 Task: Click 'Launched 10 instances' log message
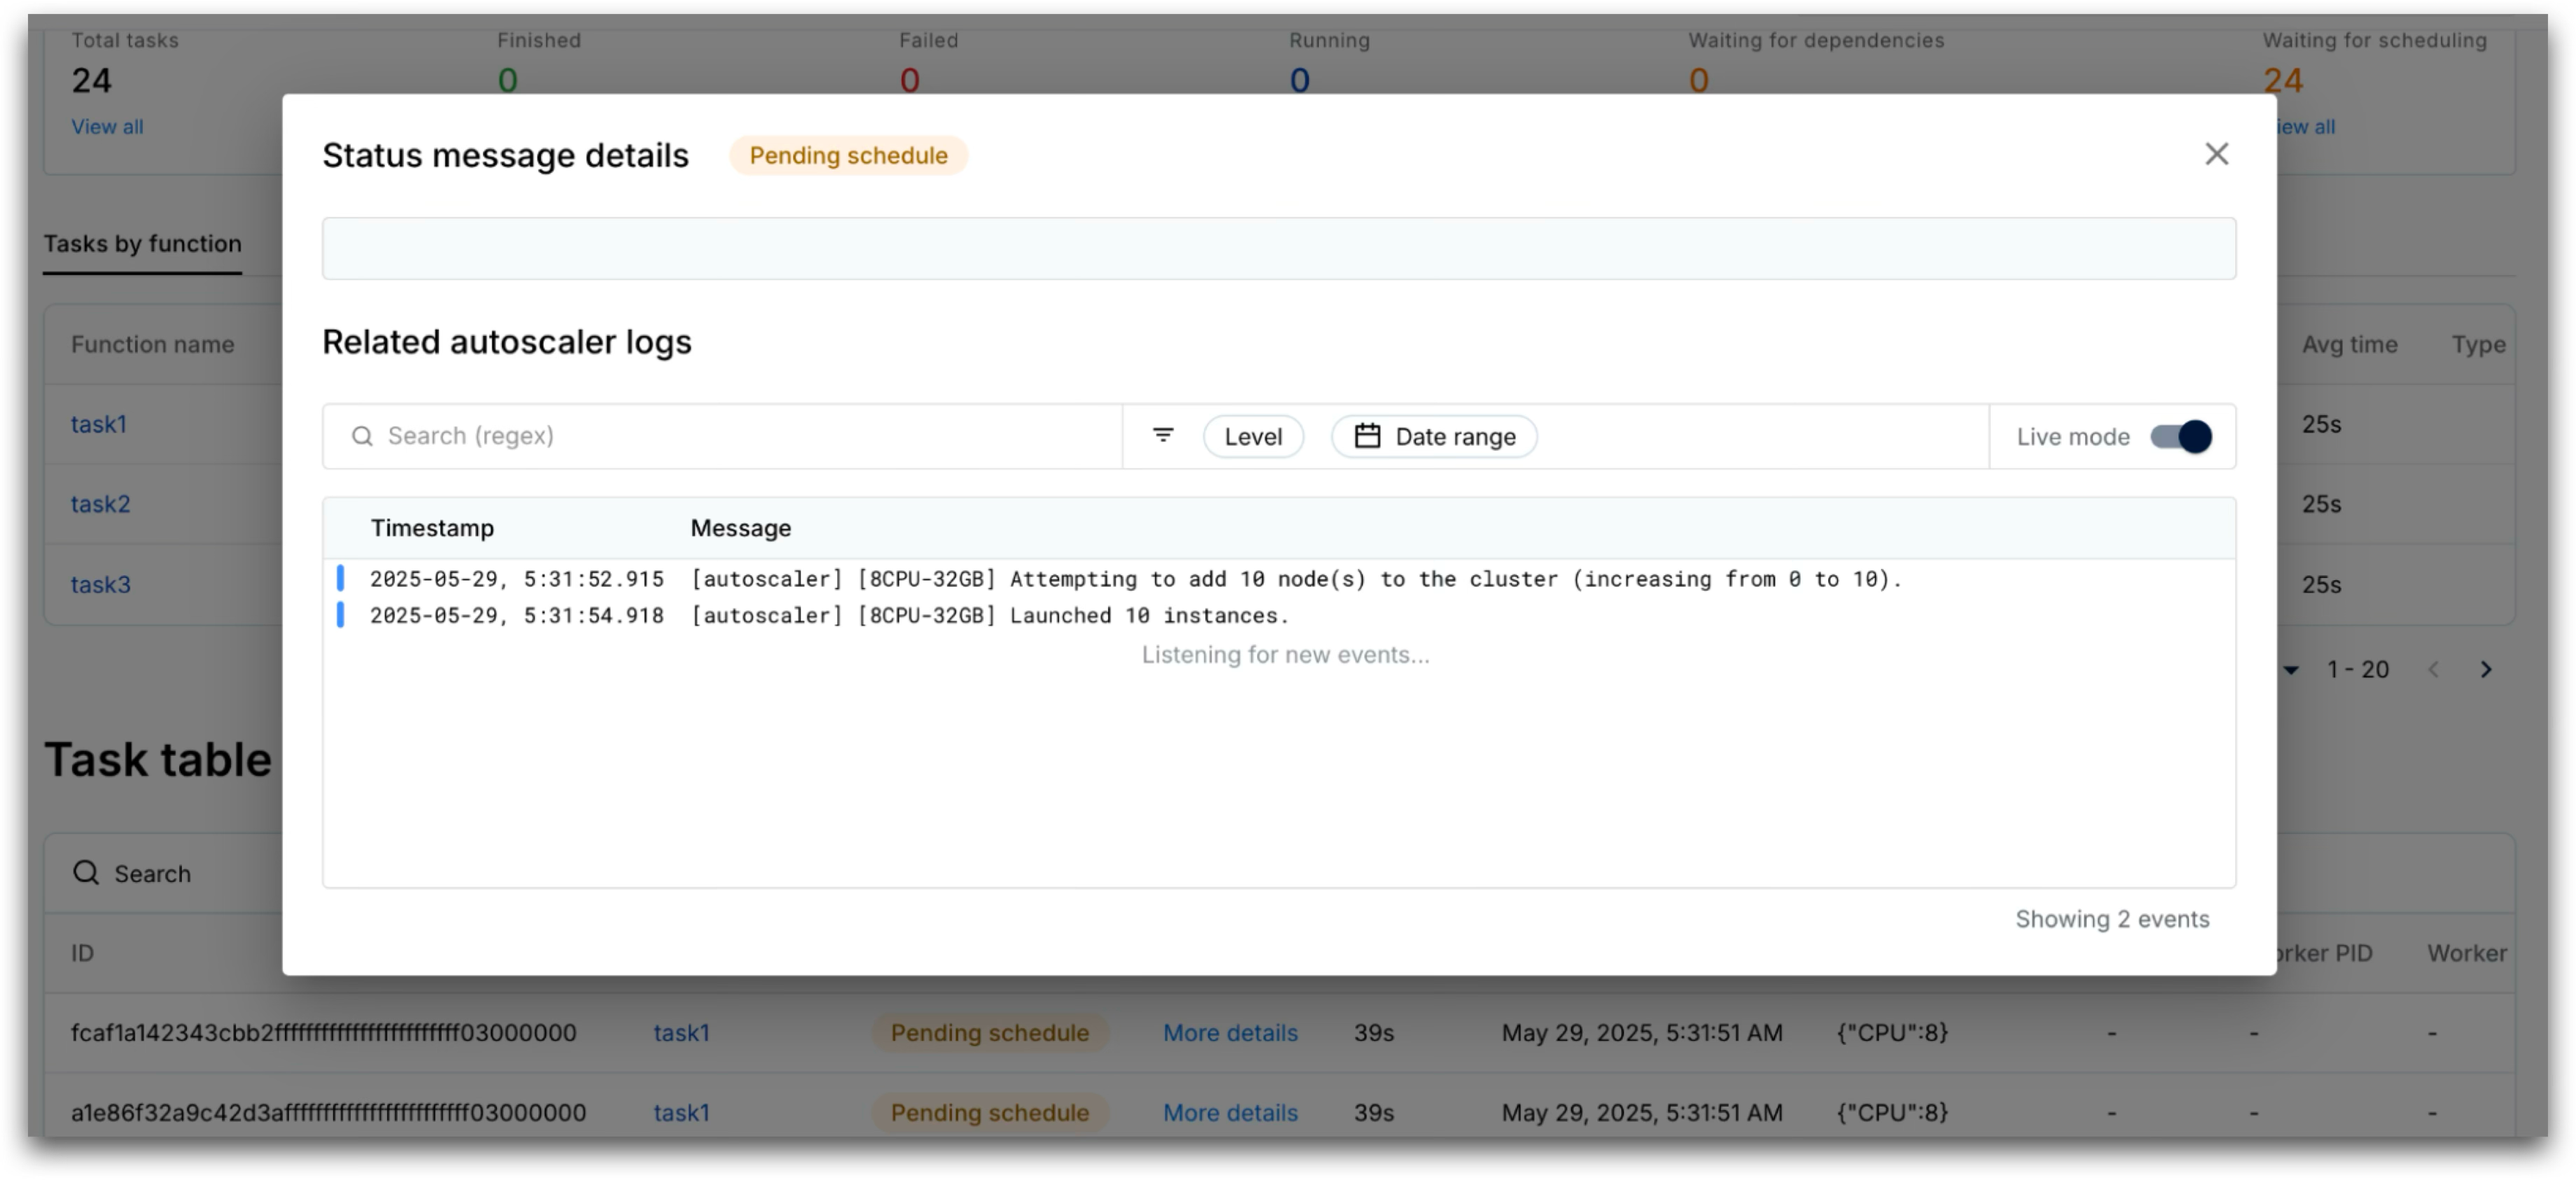click(990, 615)
